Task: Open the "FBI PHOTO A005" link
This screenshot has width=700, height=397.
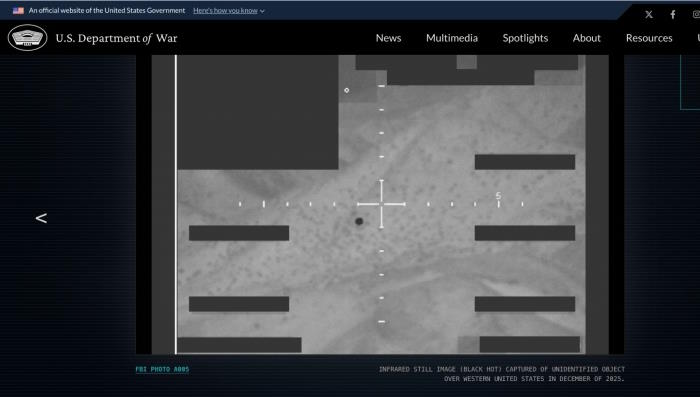Action: click(162, 369)
